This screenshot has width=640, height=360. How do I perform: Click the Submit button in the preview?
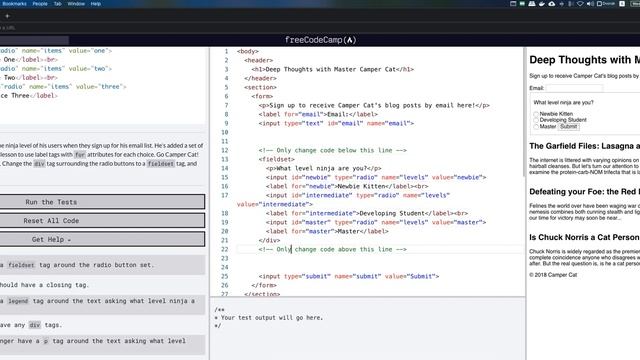click(569, 127)
